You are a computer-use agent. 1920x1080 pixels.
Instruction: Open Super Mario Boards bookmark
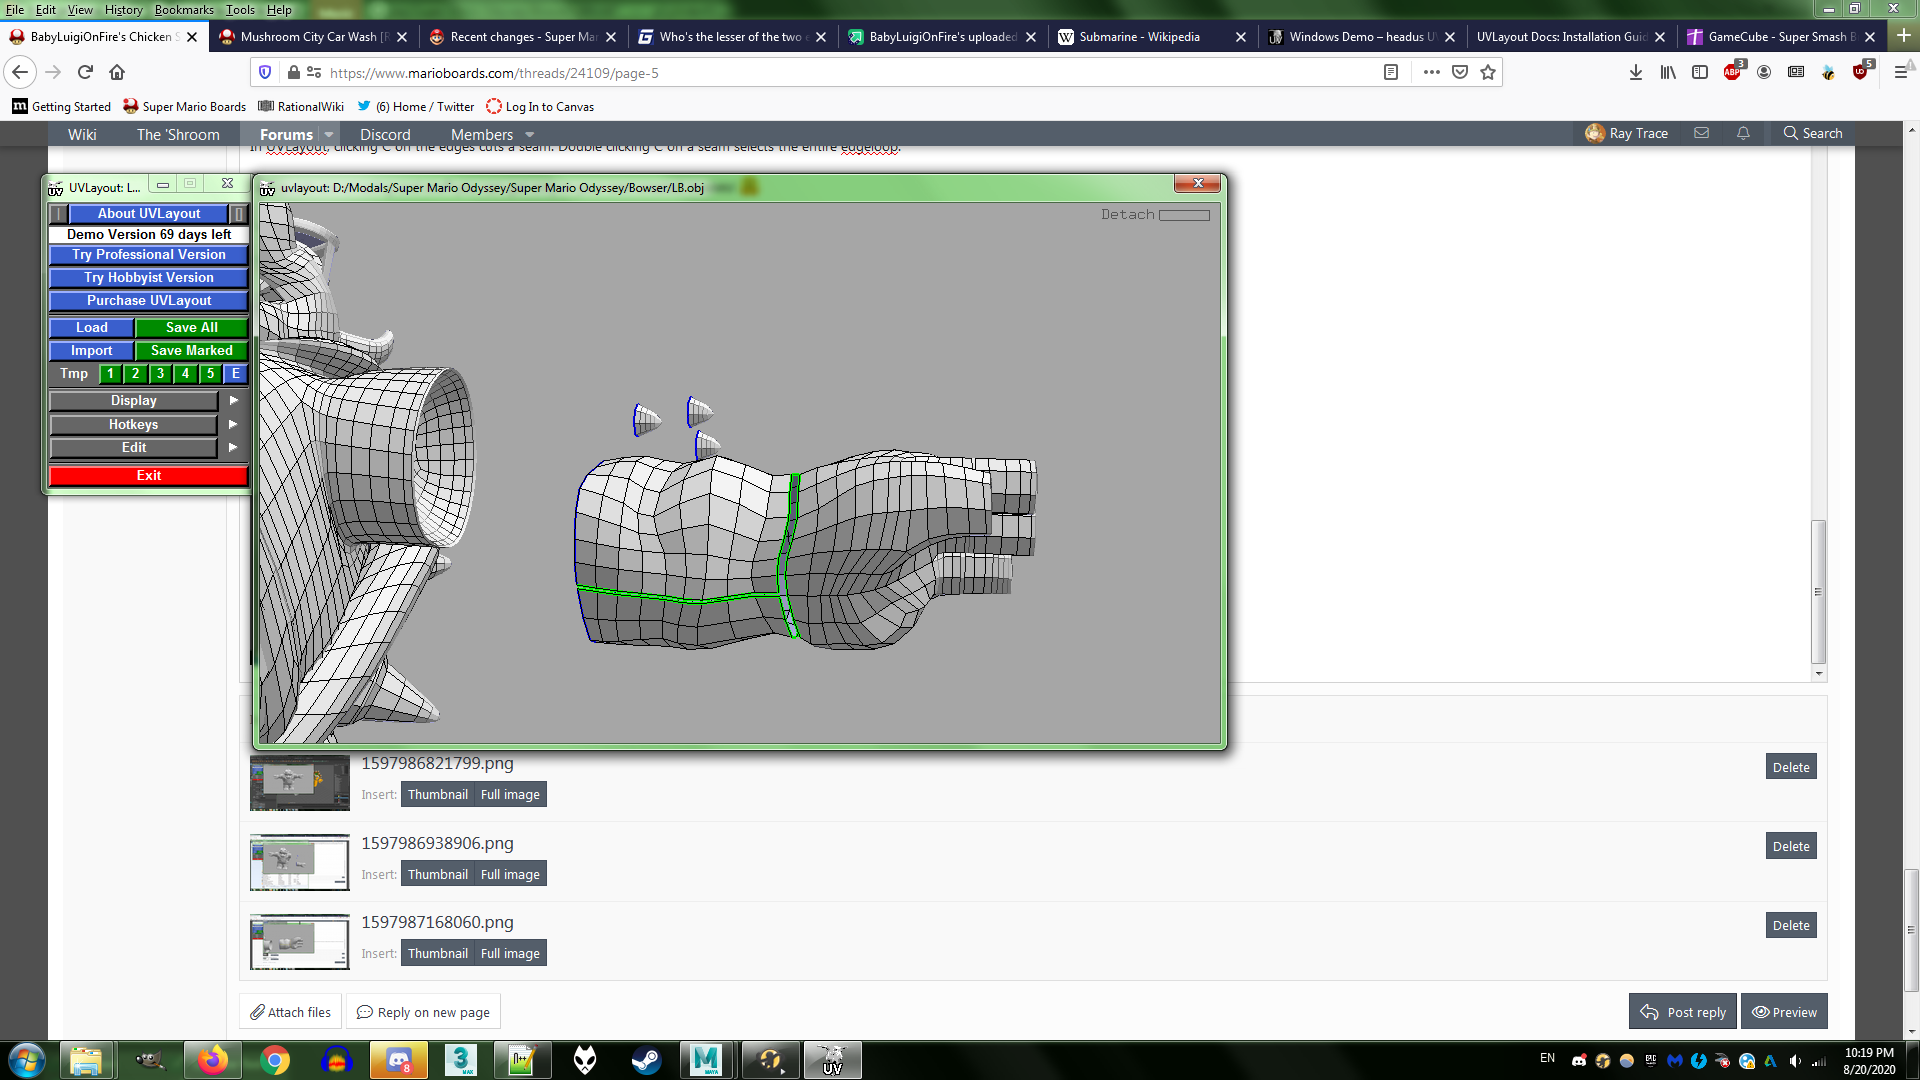point(184,107)
